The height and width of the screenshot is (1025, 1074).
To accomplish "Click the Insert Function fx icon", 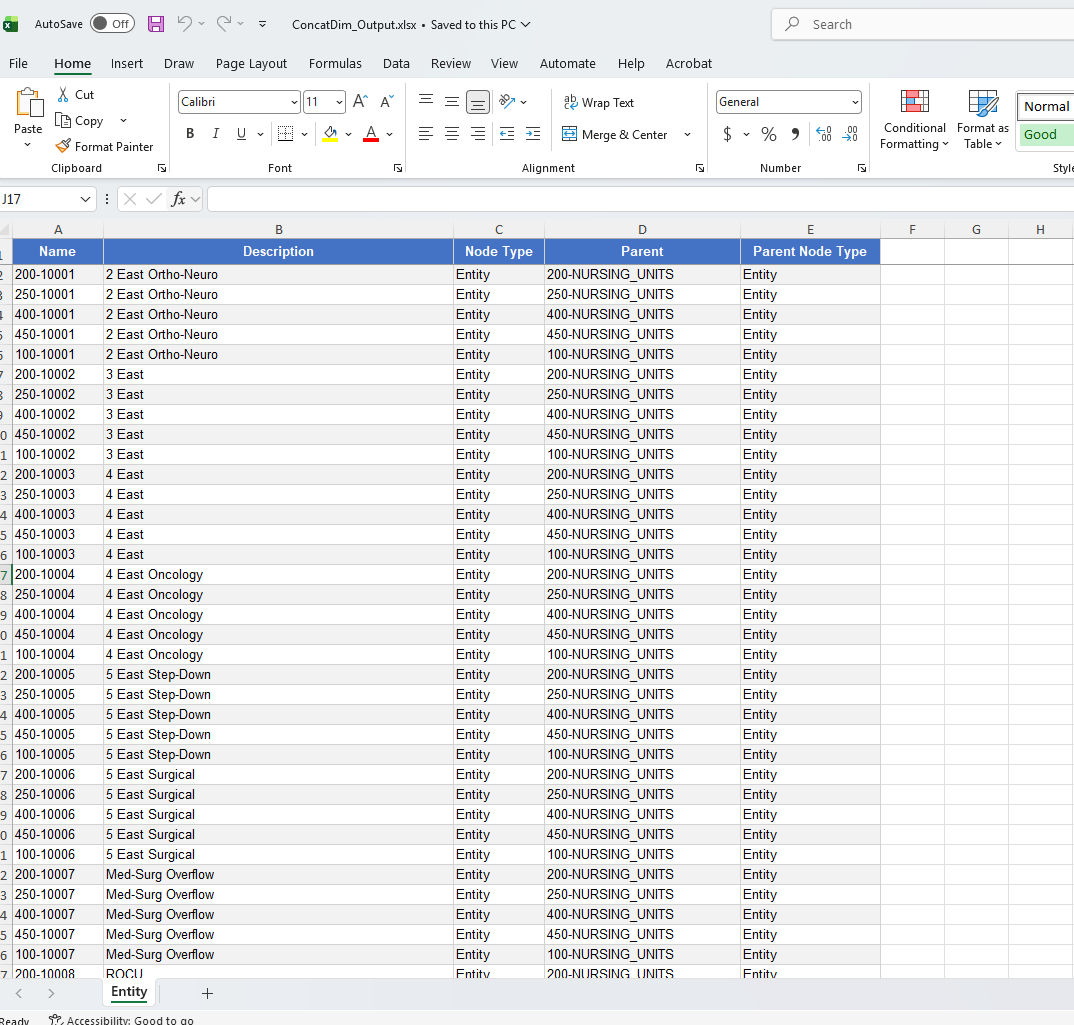I will (178, 199).
